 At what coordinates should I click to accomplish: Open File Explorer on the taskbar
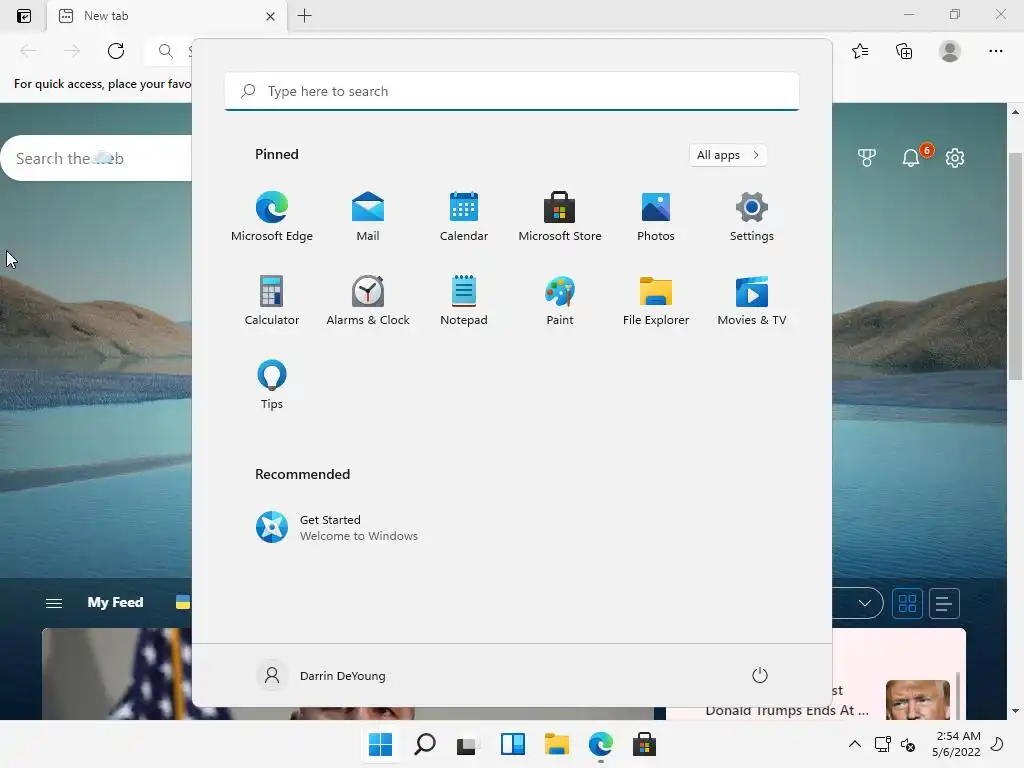coord(556,744)
